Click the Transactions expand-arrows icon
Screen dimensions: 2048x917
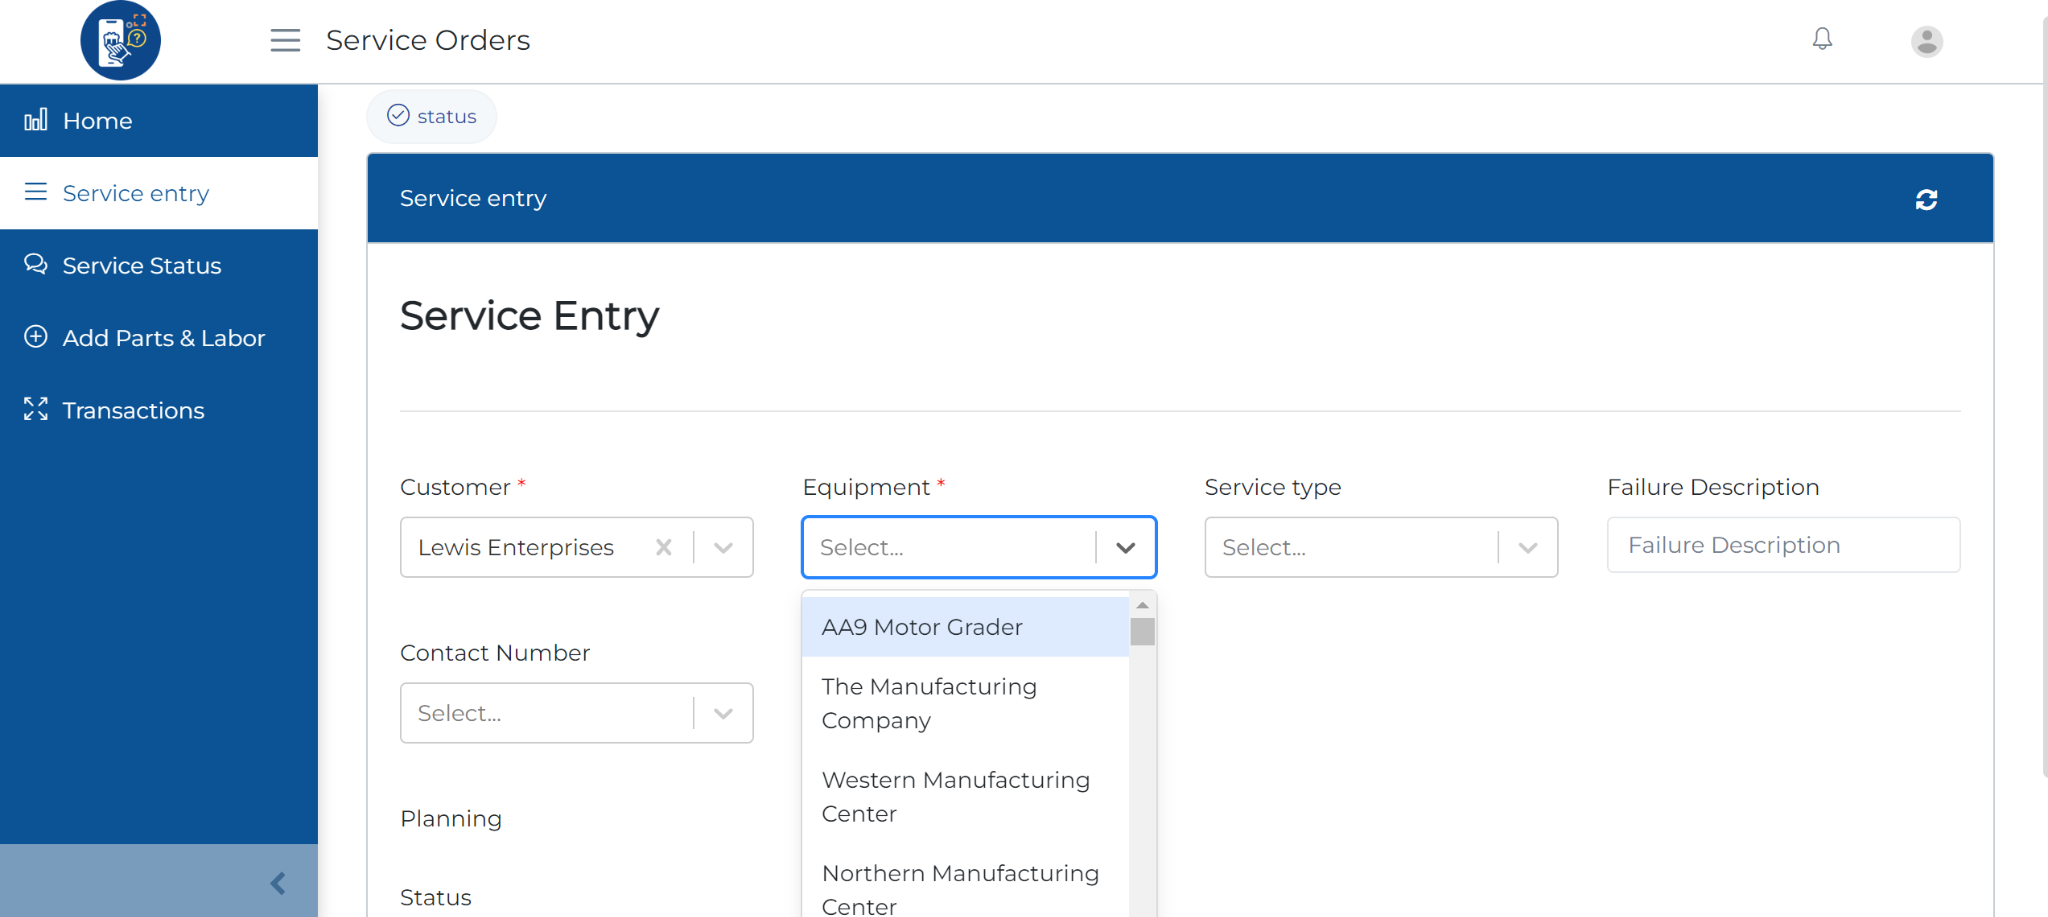pyautogui.click(x=35, y=409)
